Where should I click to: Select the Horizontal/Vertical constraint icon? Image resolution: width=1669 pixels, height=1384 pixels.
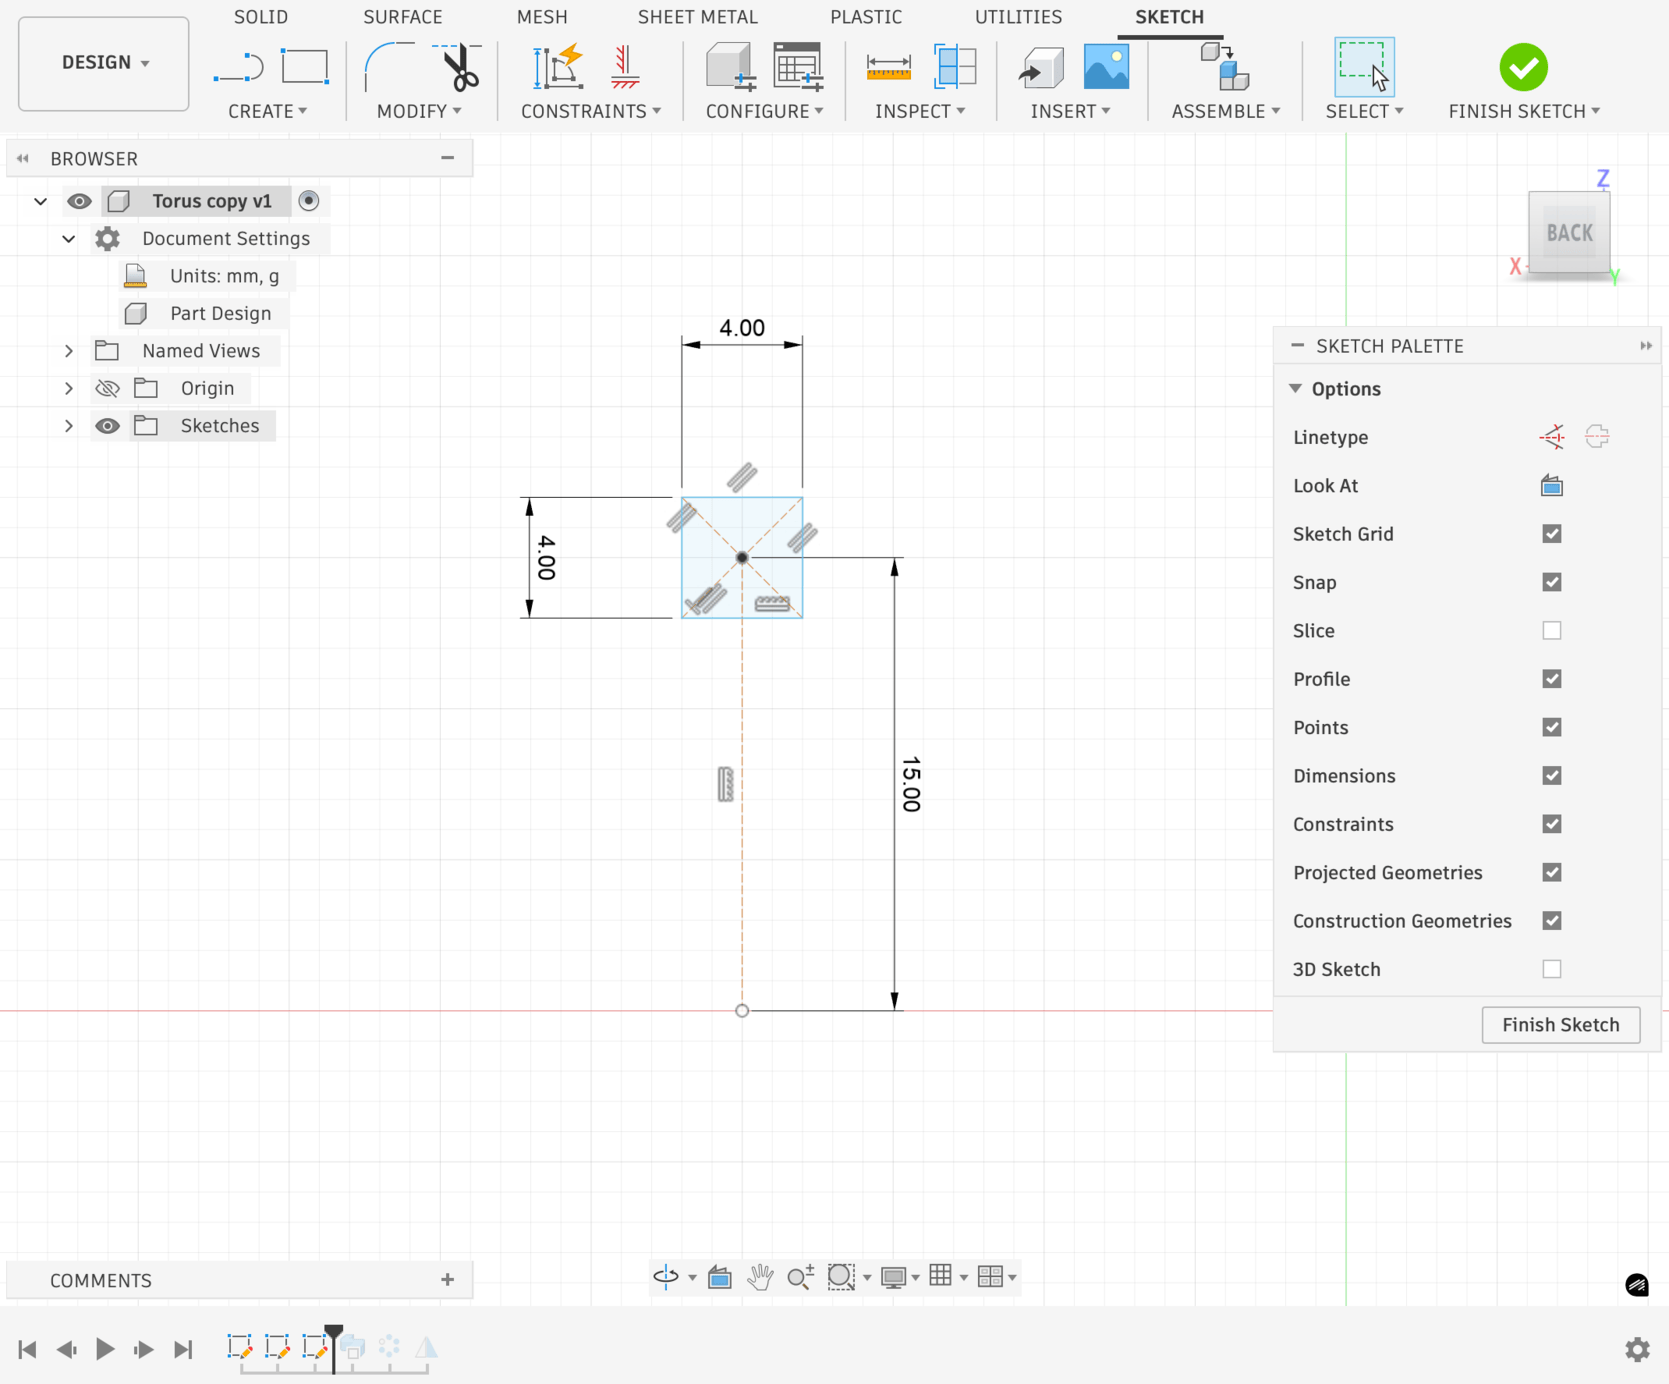tap(625, 67)
